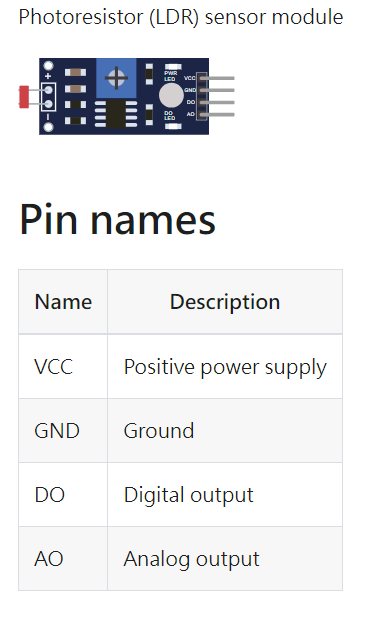
Task: Select the AO table cell
Action: tap(63, 558)
